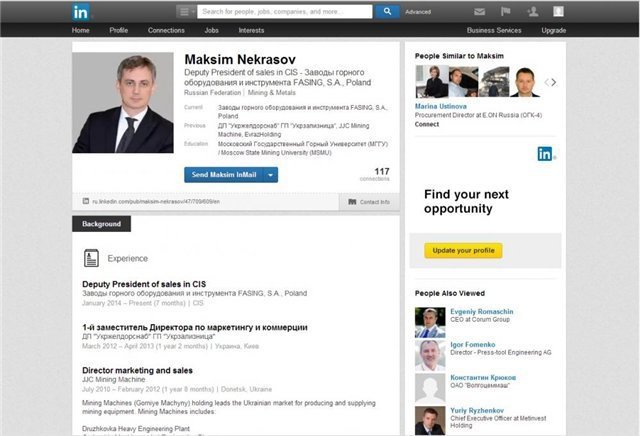Open the Interests menu item
640x436 pixels.
pos(251,30)
